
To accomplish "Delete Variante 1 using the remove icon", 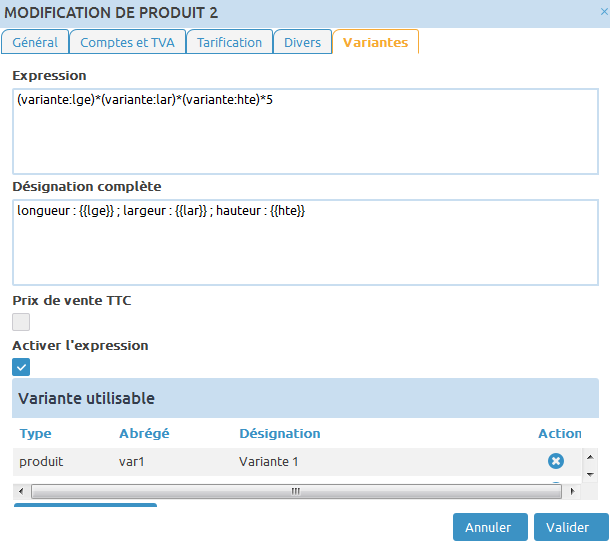I will point(555,461).
